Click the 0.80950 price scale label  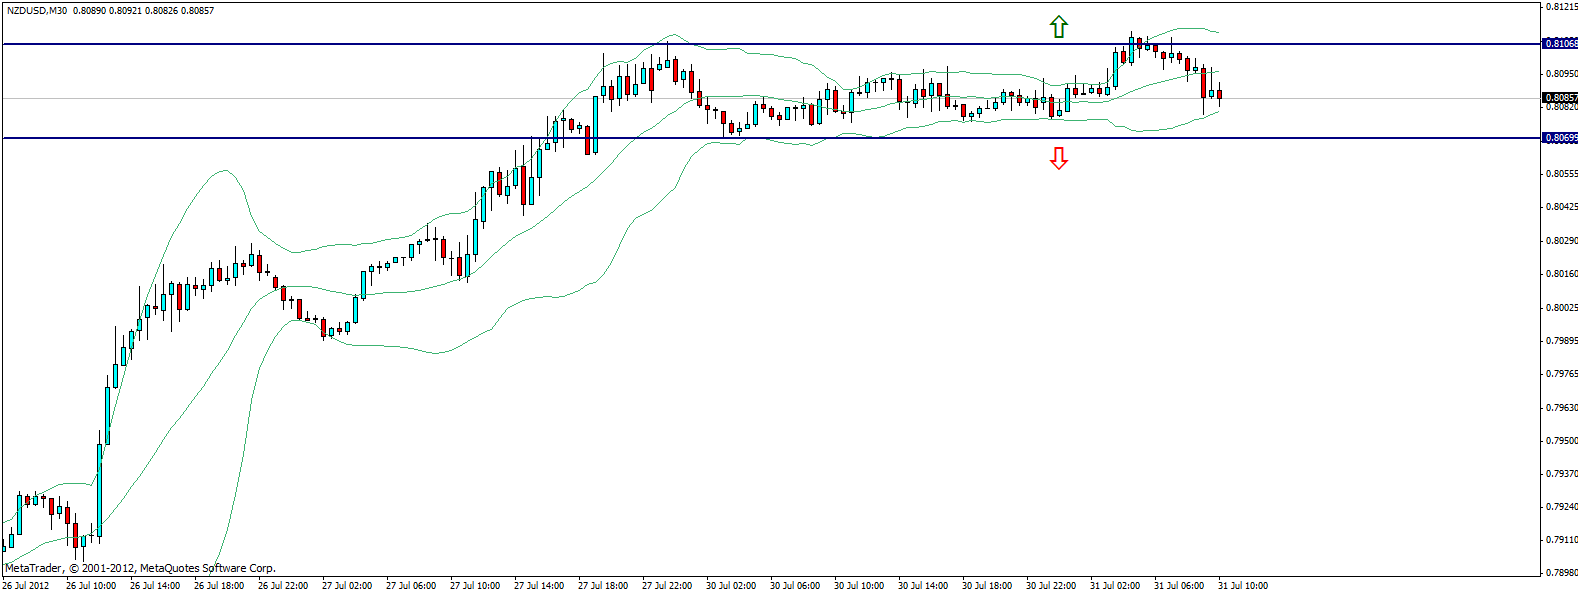(1561, 74)
